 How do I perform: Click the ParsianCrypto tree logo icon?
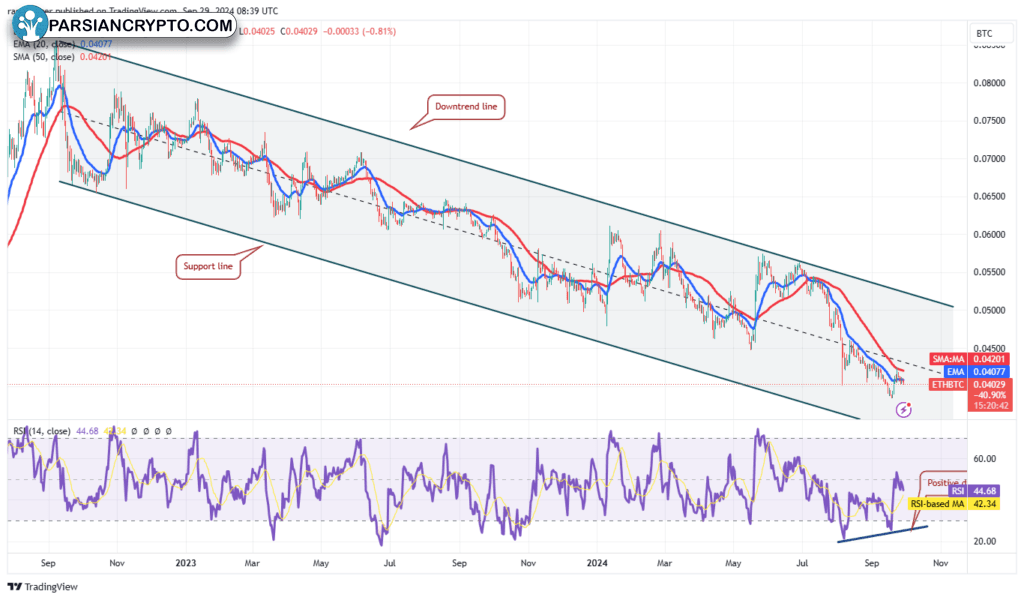click(33, 24)
